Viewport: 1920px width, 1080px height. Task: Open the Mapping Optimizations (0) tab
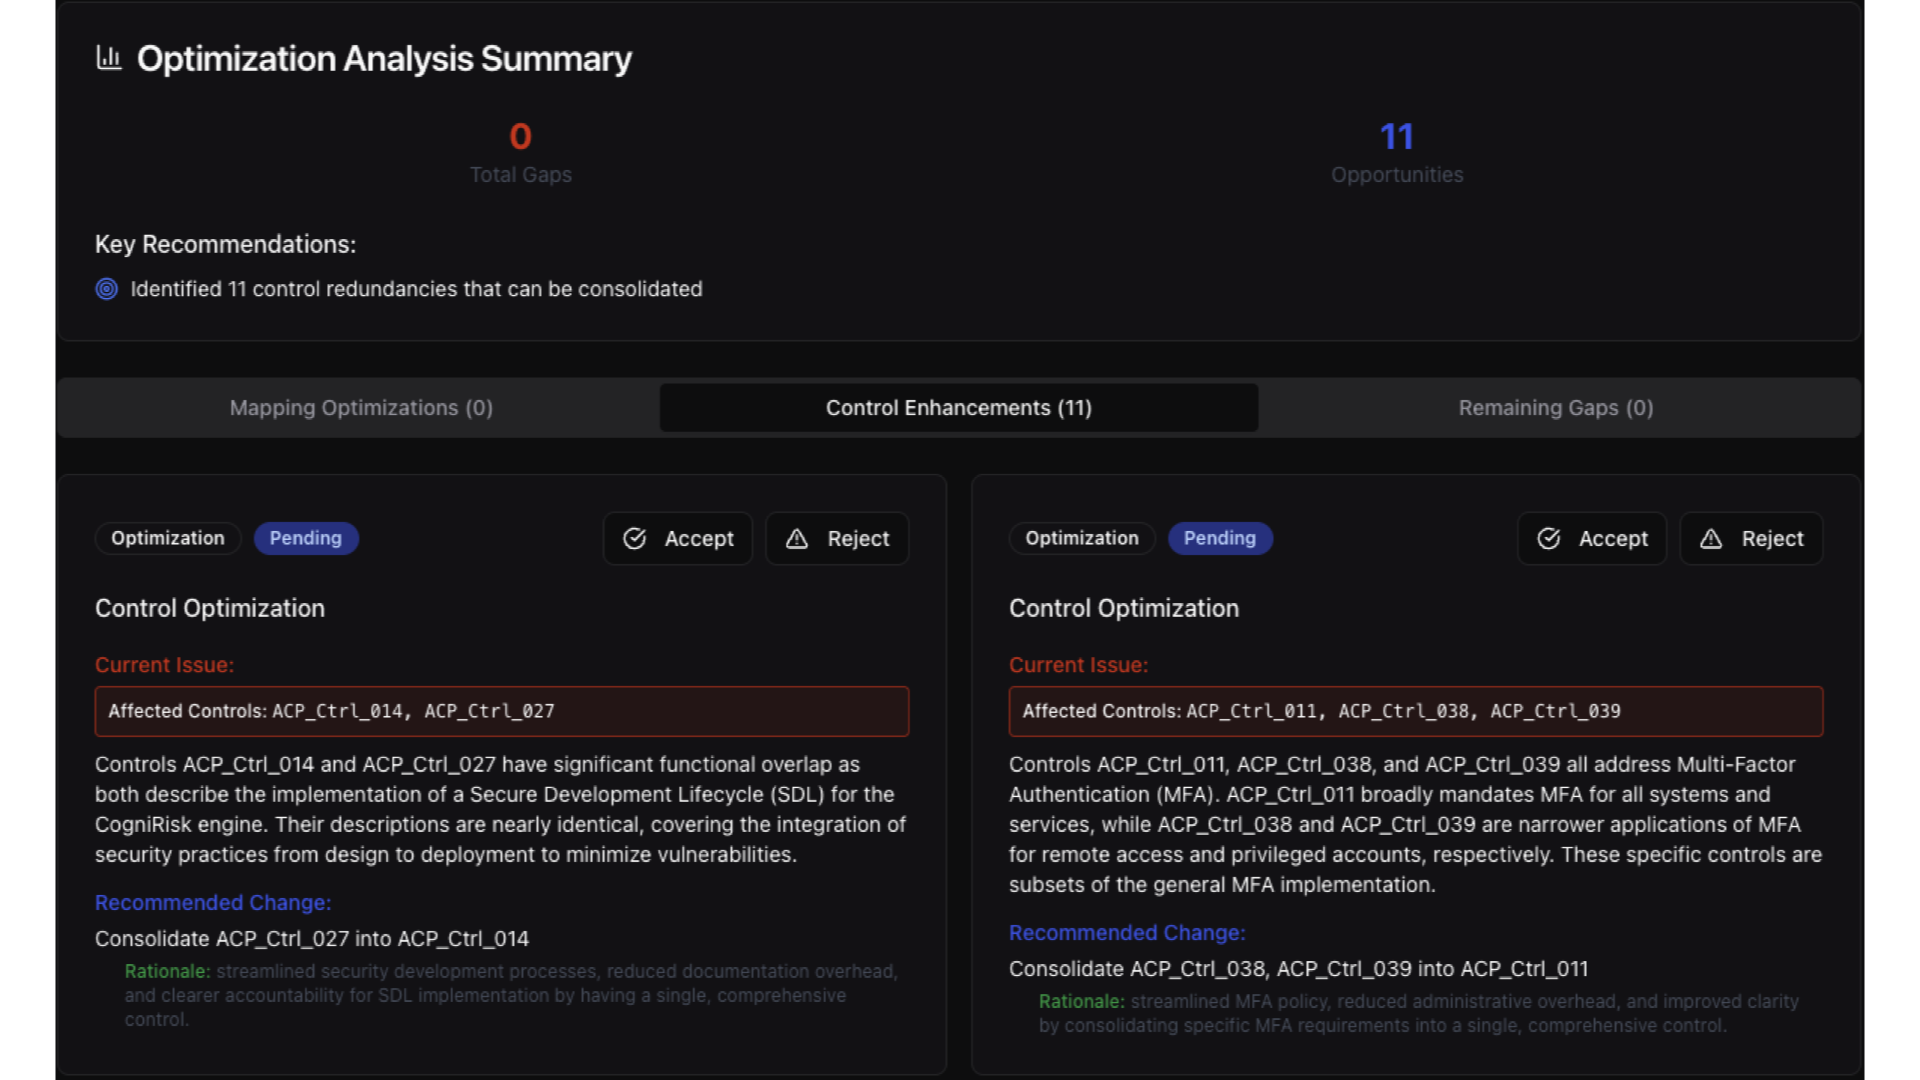361,408
